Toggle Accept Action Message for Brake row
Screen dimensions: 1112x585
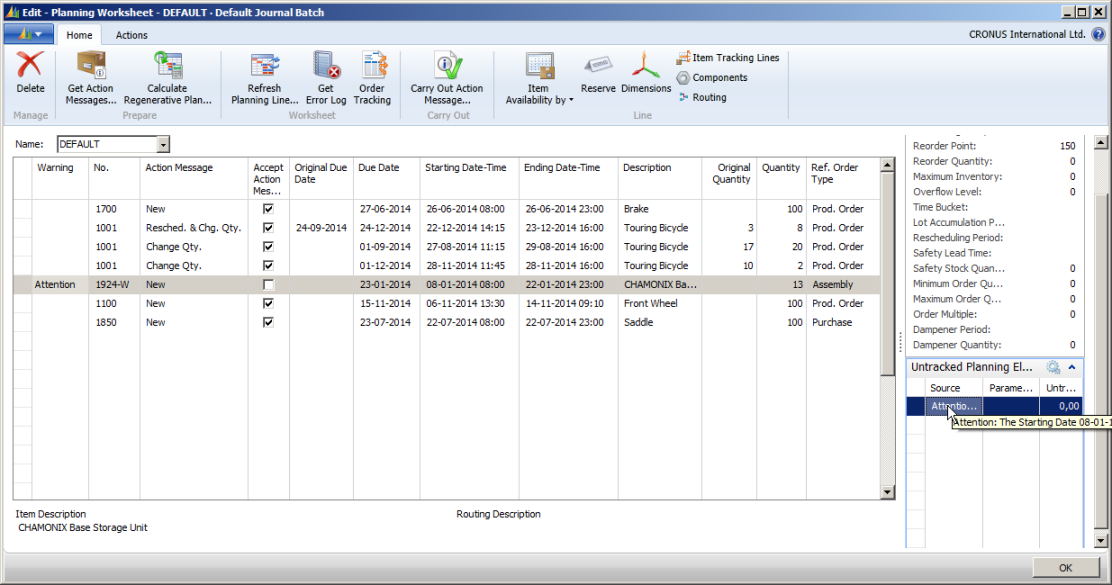pos(268,208)
